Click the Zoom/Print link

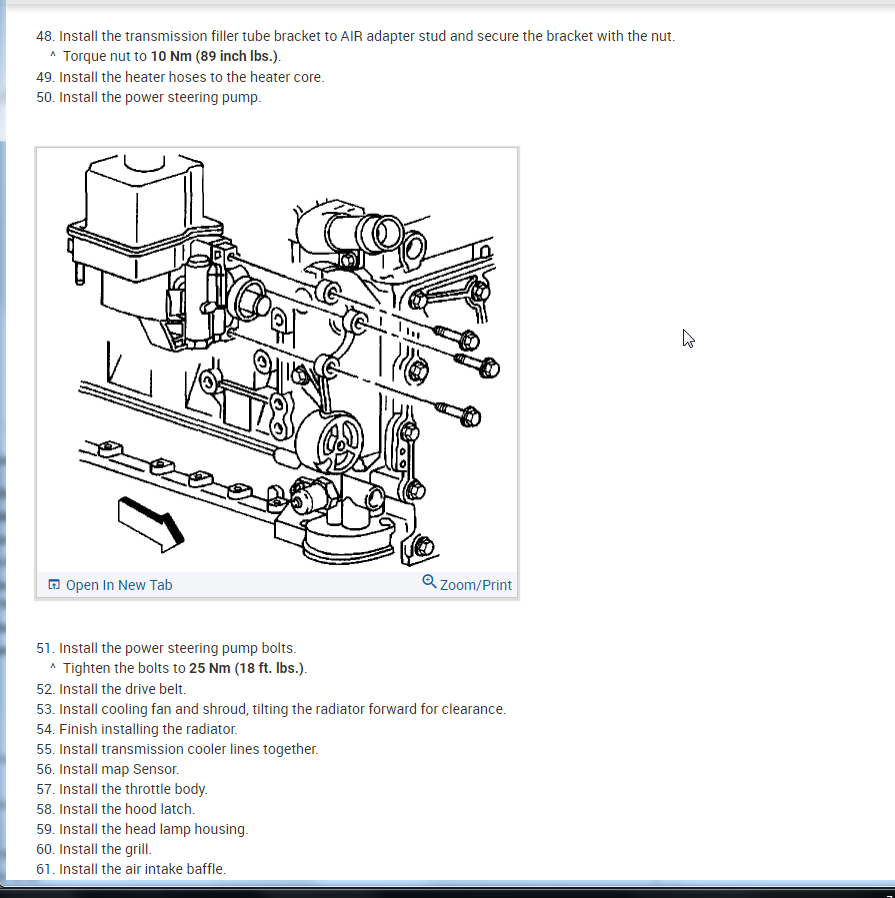coord(475,585)
